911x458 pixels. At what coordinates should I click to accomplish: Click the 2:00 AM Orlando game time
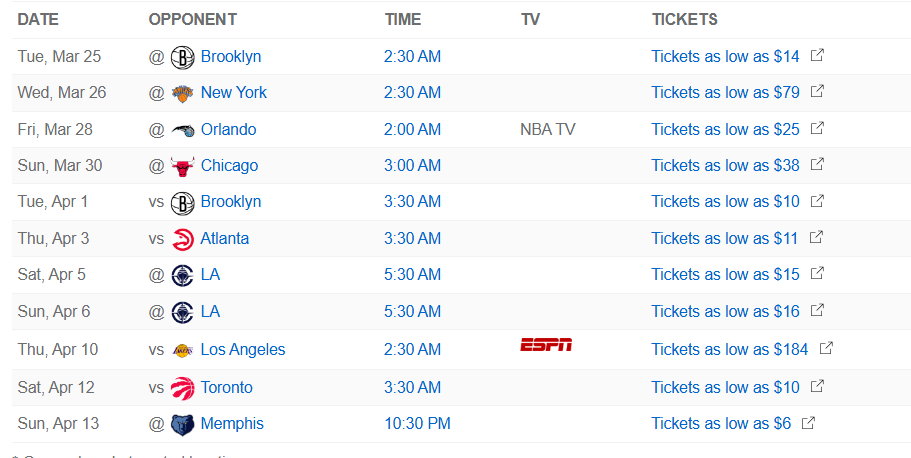pyautogui.click(x=412, y=130)
